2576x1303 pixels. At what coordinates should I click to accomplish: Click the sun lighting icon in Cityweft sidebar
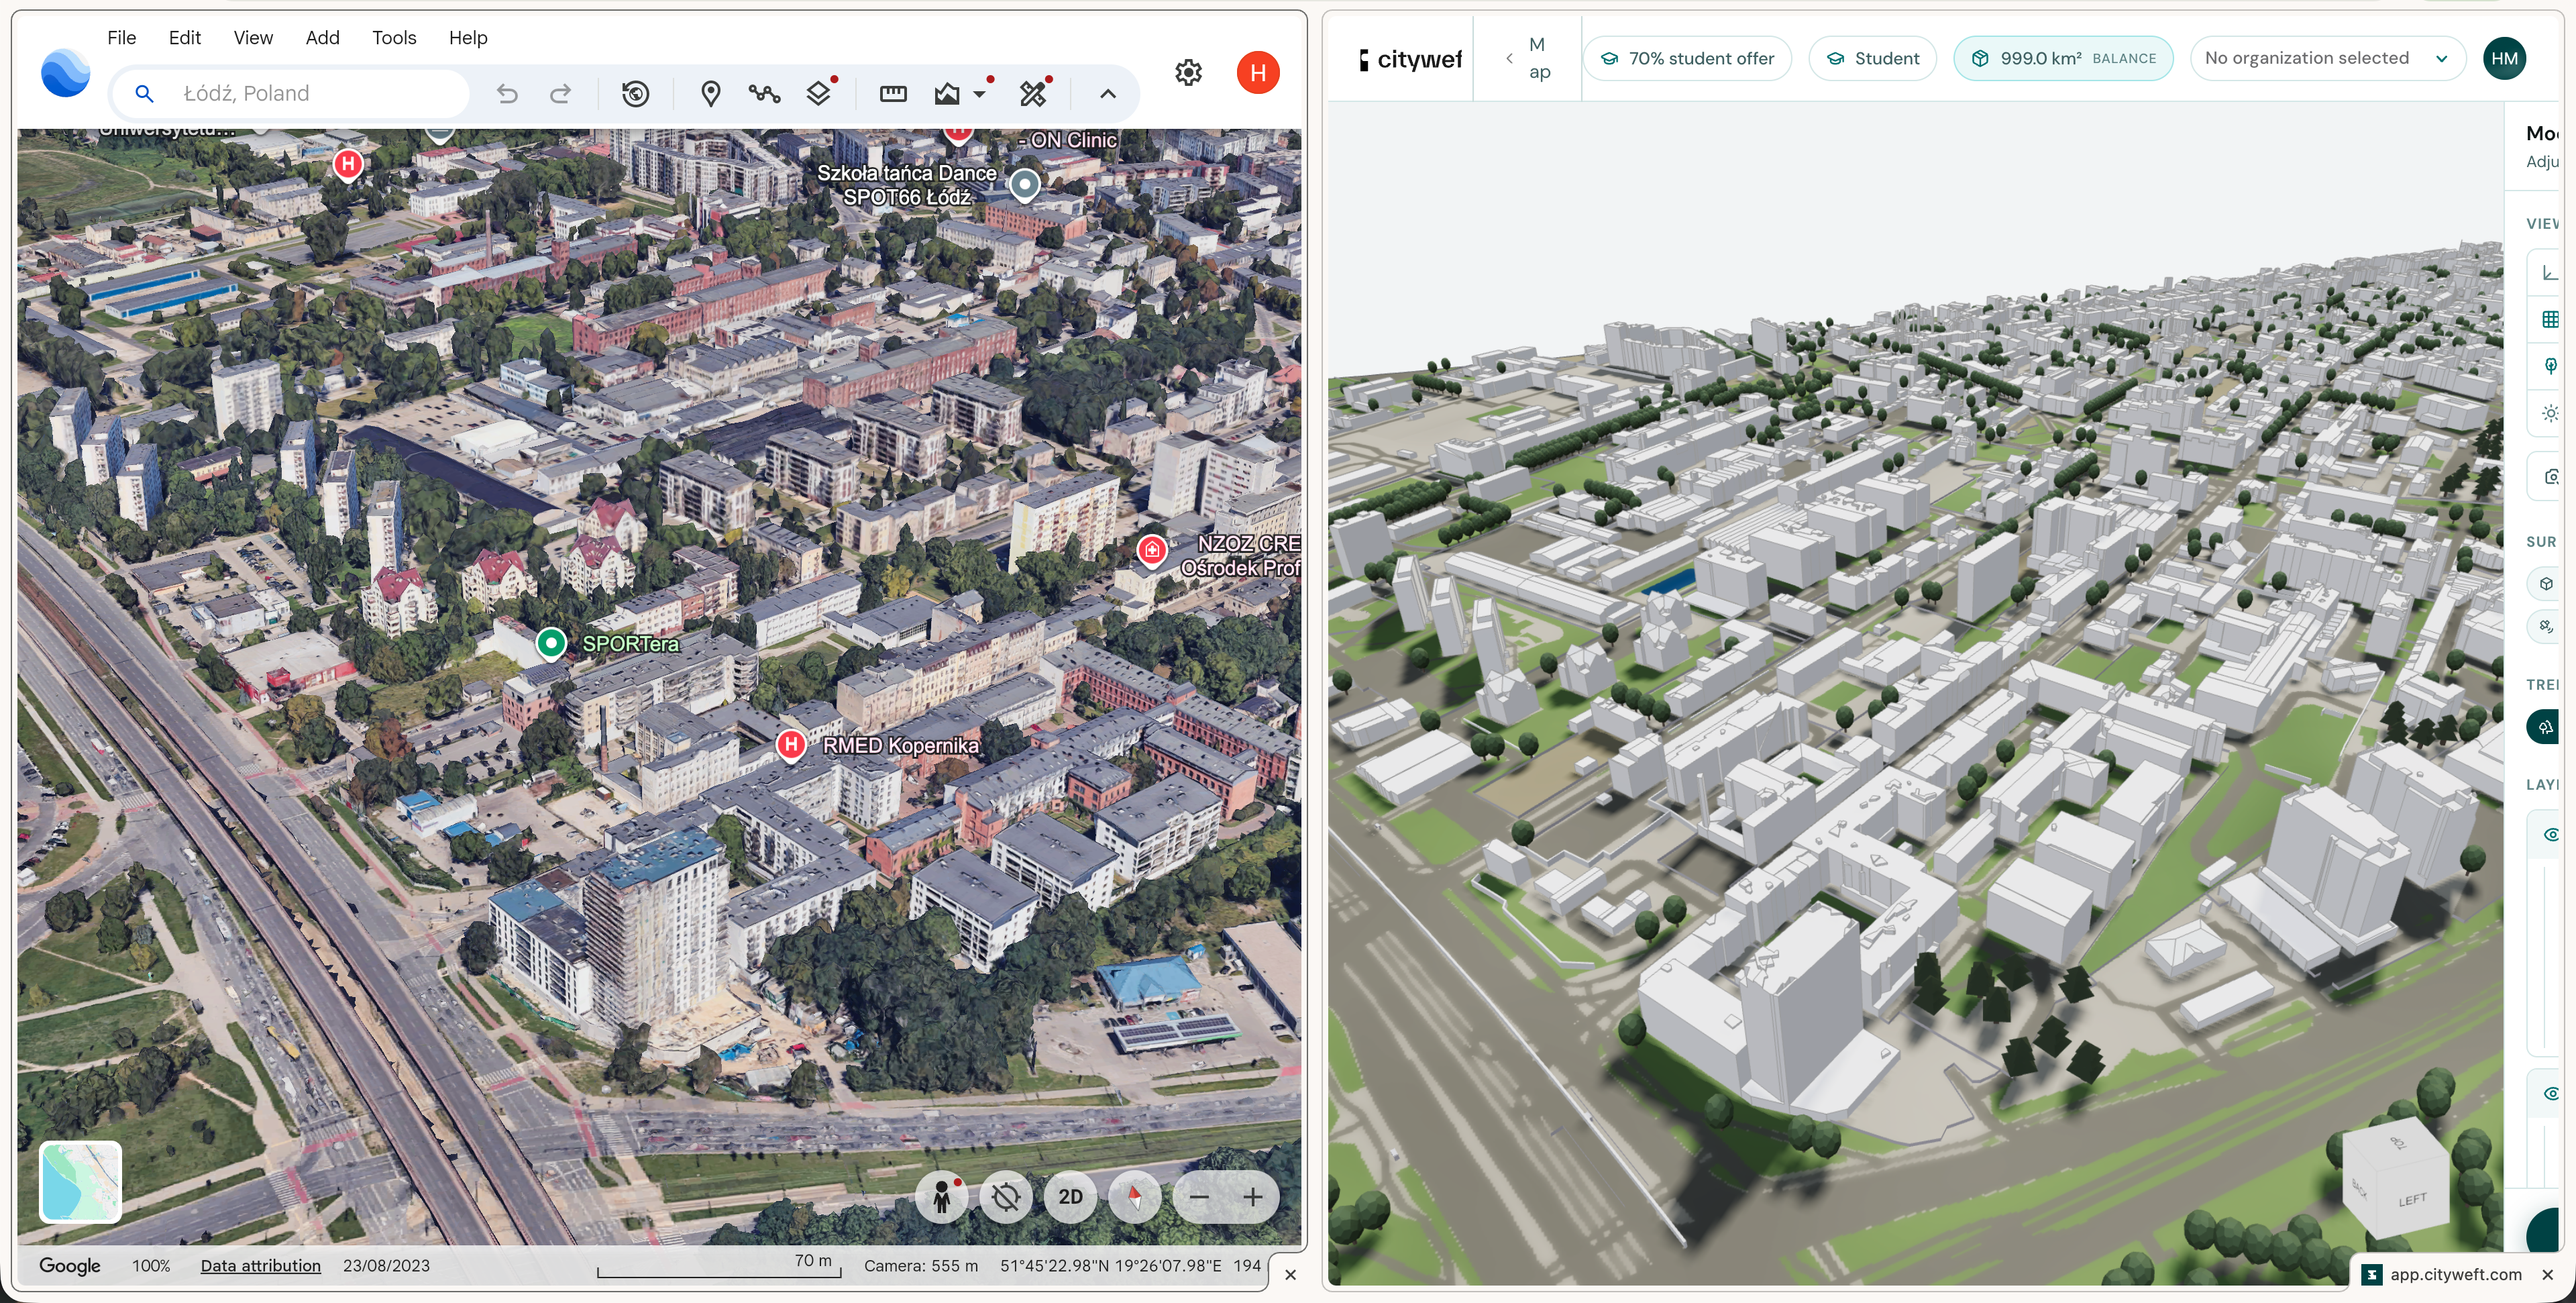click(2550, 413)
